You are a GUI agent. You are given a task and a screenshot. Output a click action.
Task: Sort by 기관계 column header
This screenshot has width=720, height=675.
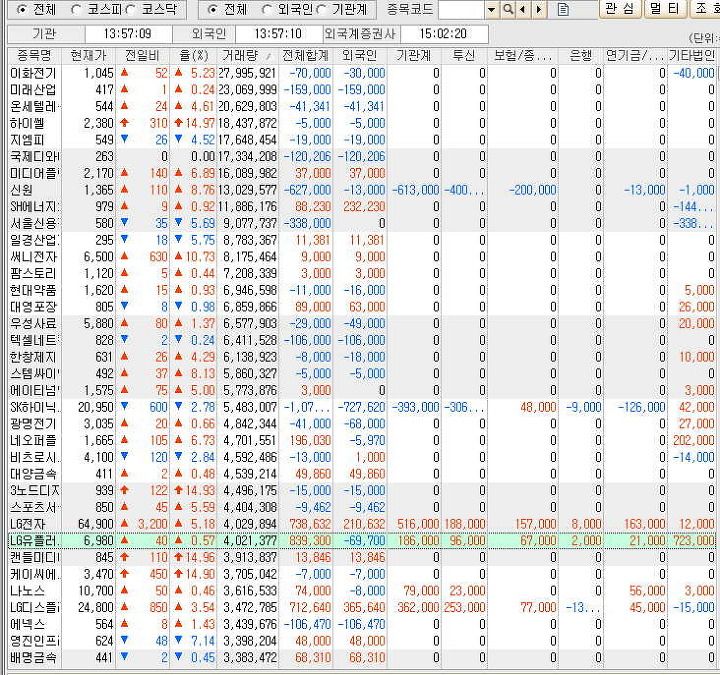click(414, 56)
